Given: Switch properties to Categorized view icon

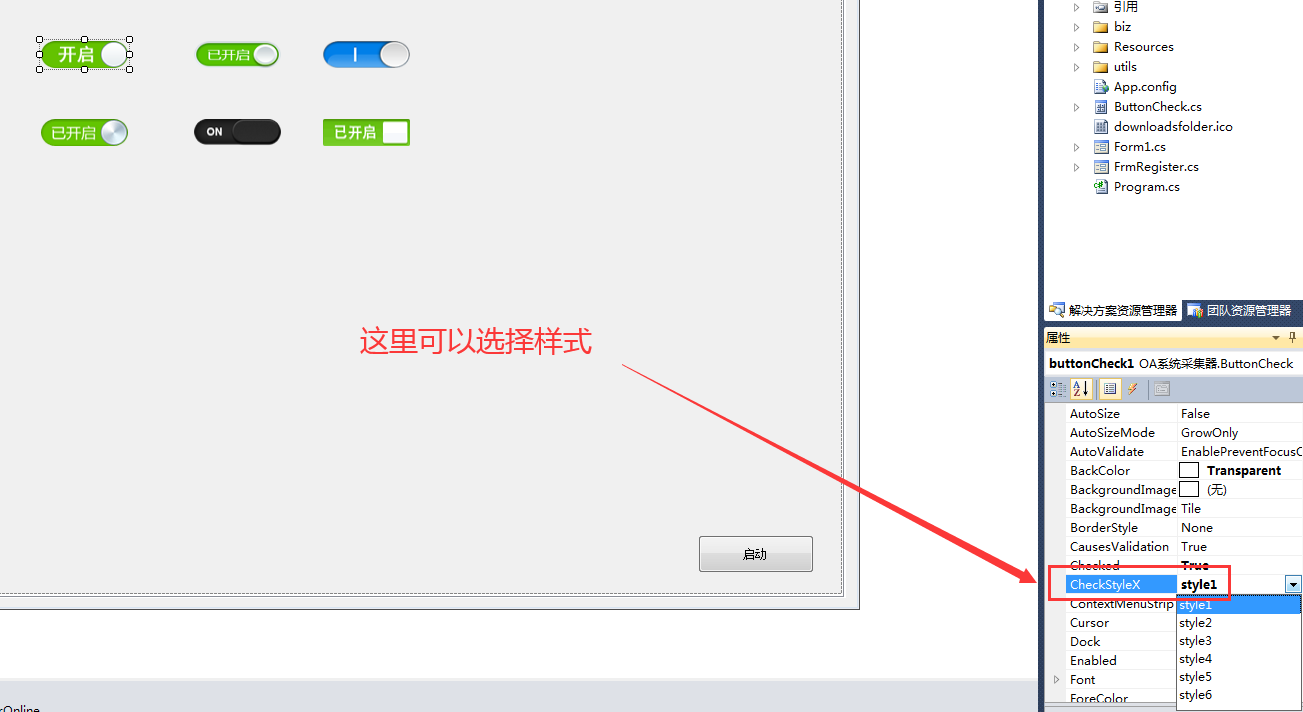Looking at the screenshot, I should click(x=1058, y=389).
